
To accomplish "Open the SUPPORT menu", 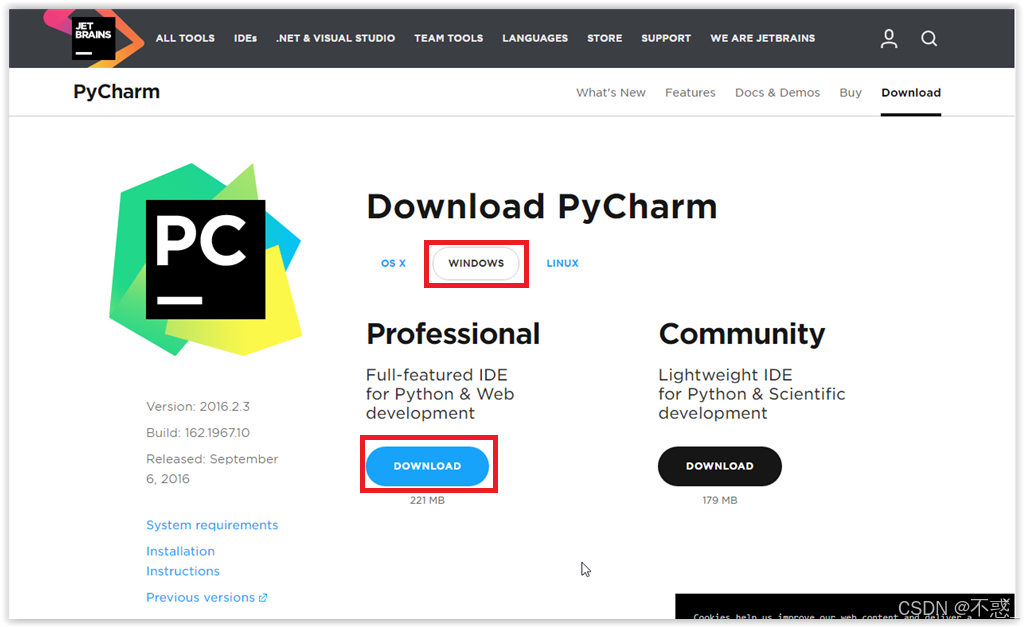I will (665, 38).
